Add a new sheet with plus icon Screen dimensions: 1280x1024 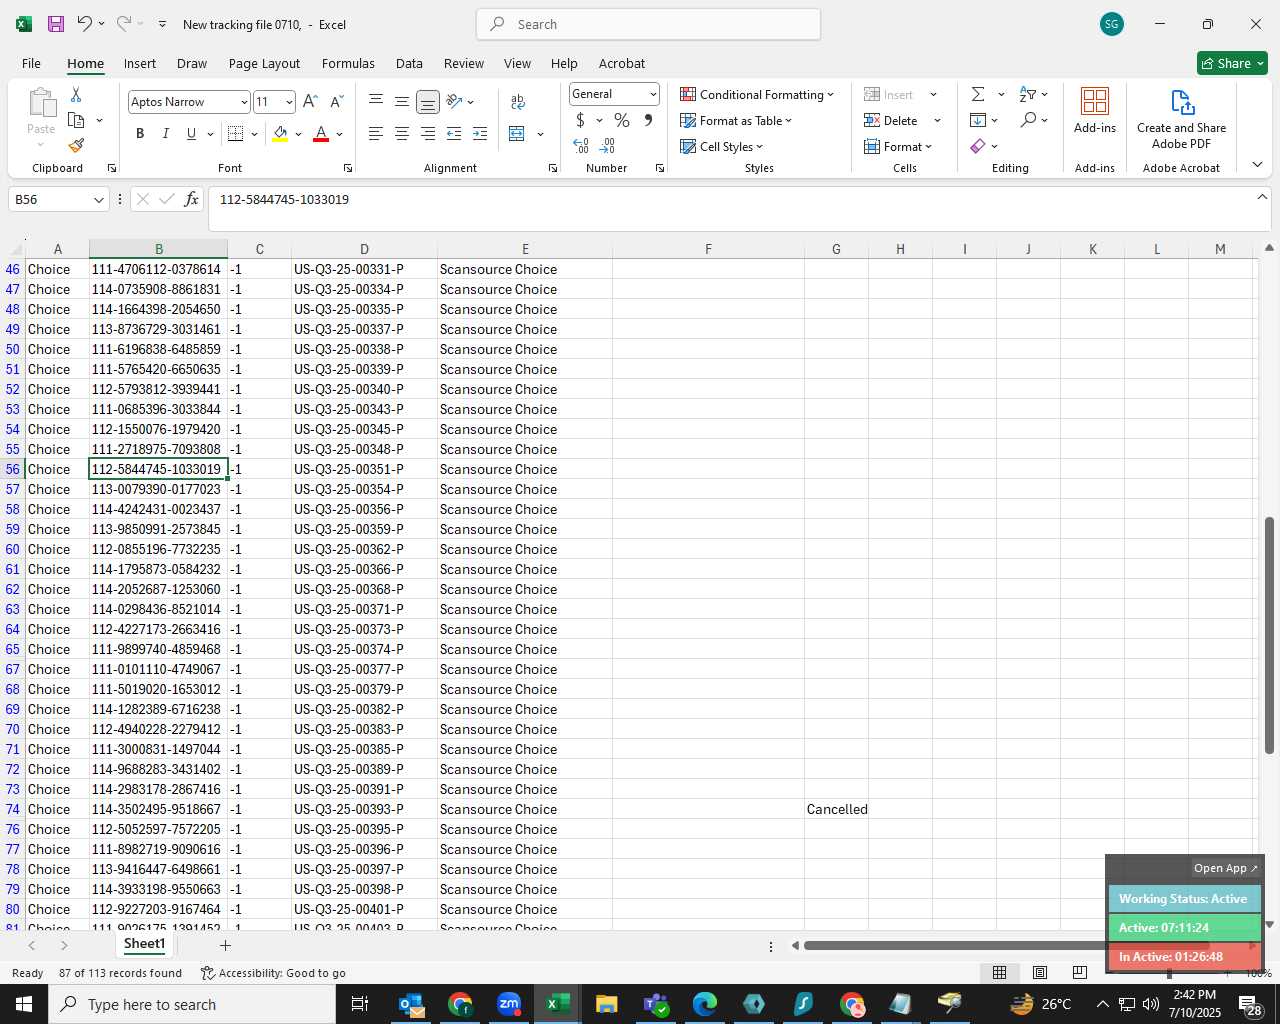coord(225,945)
